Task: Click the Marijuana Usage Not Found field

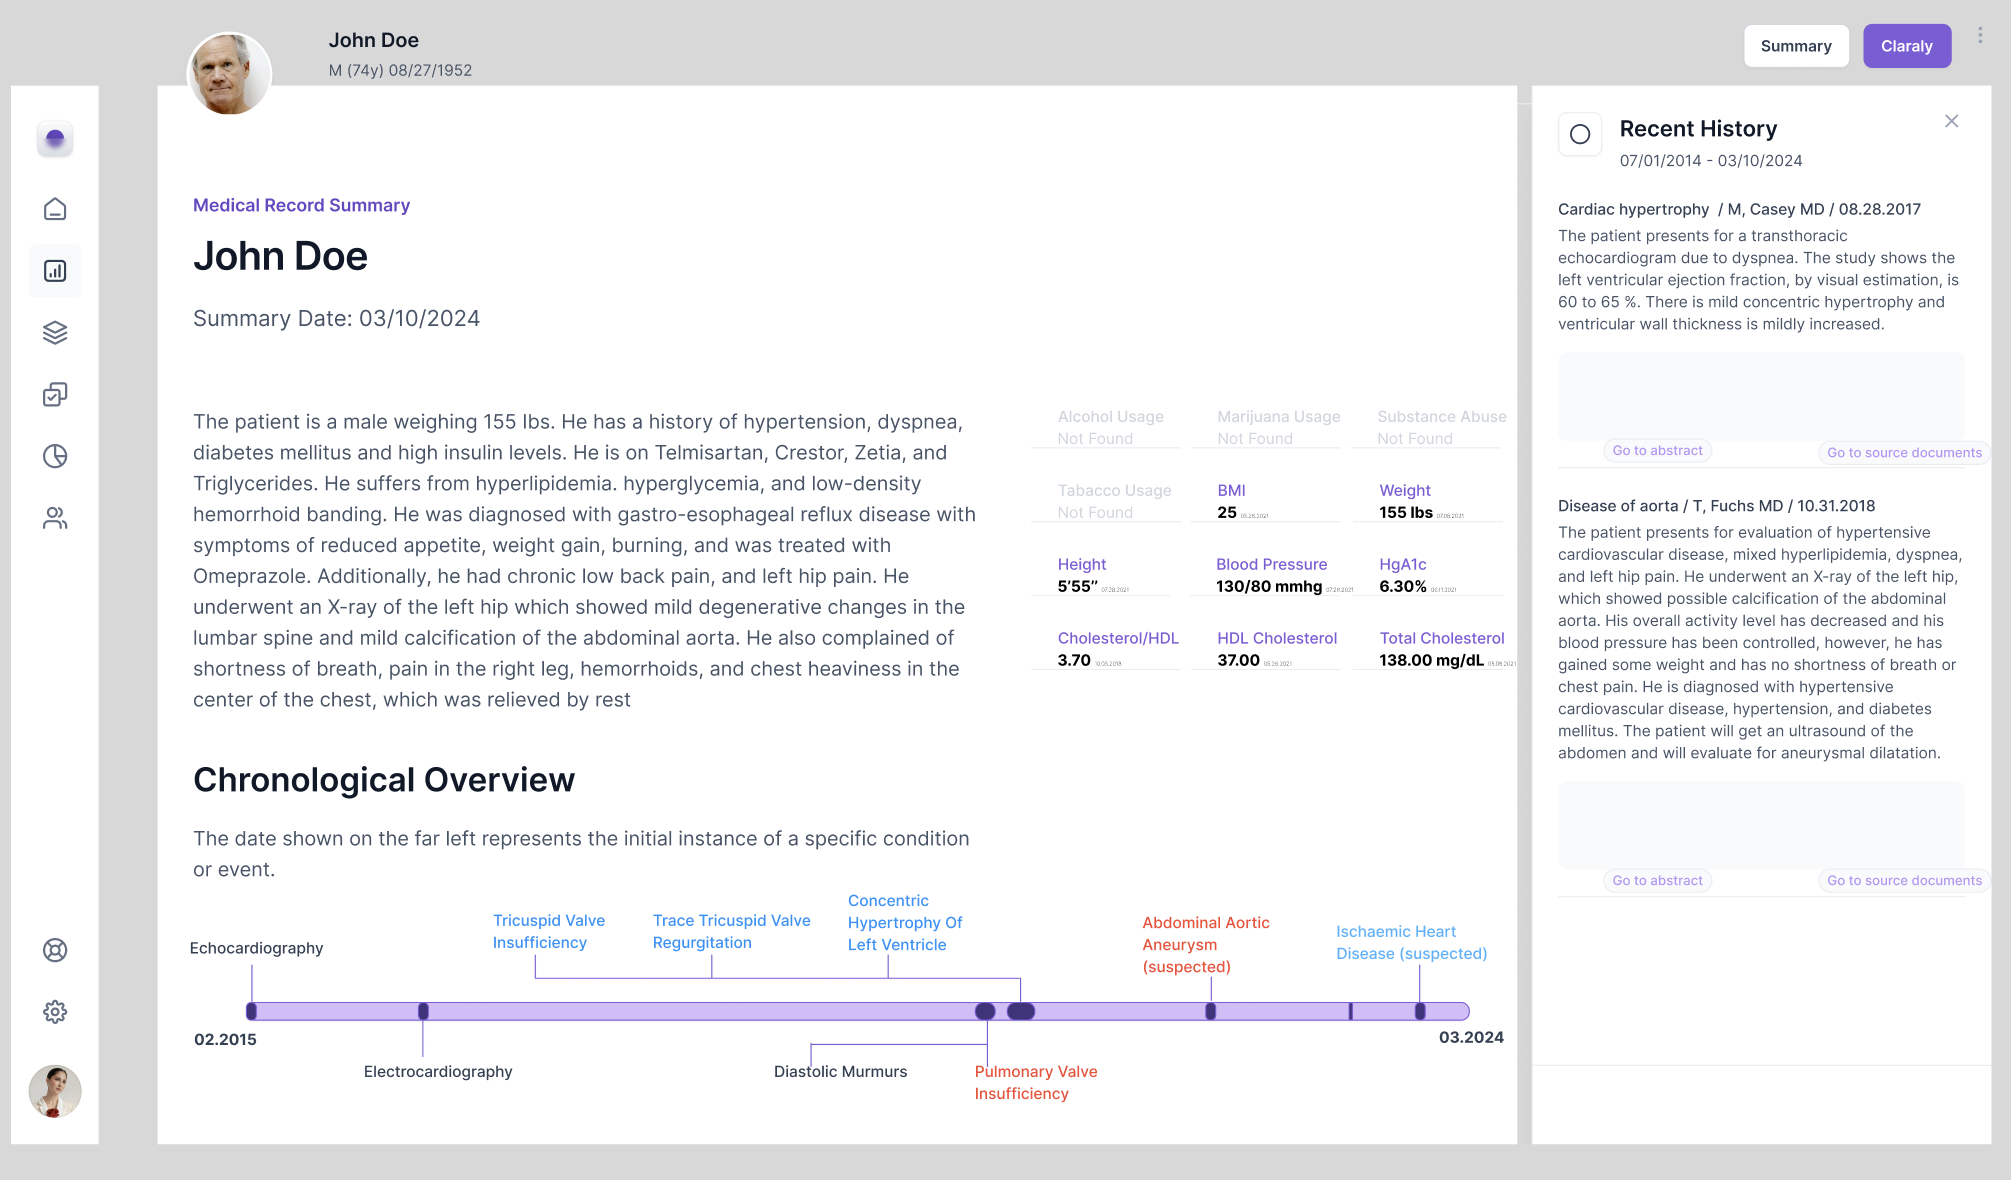Action: tap(1278, 427)
